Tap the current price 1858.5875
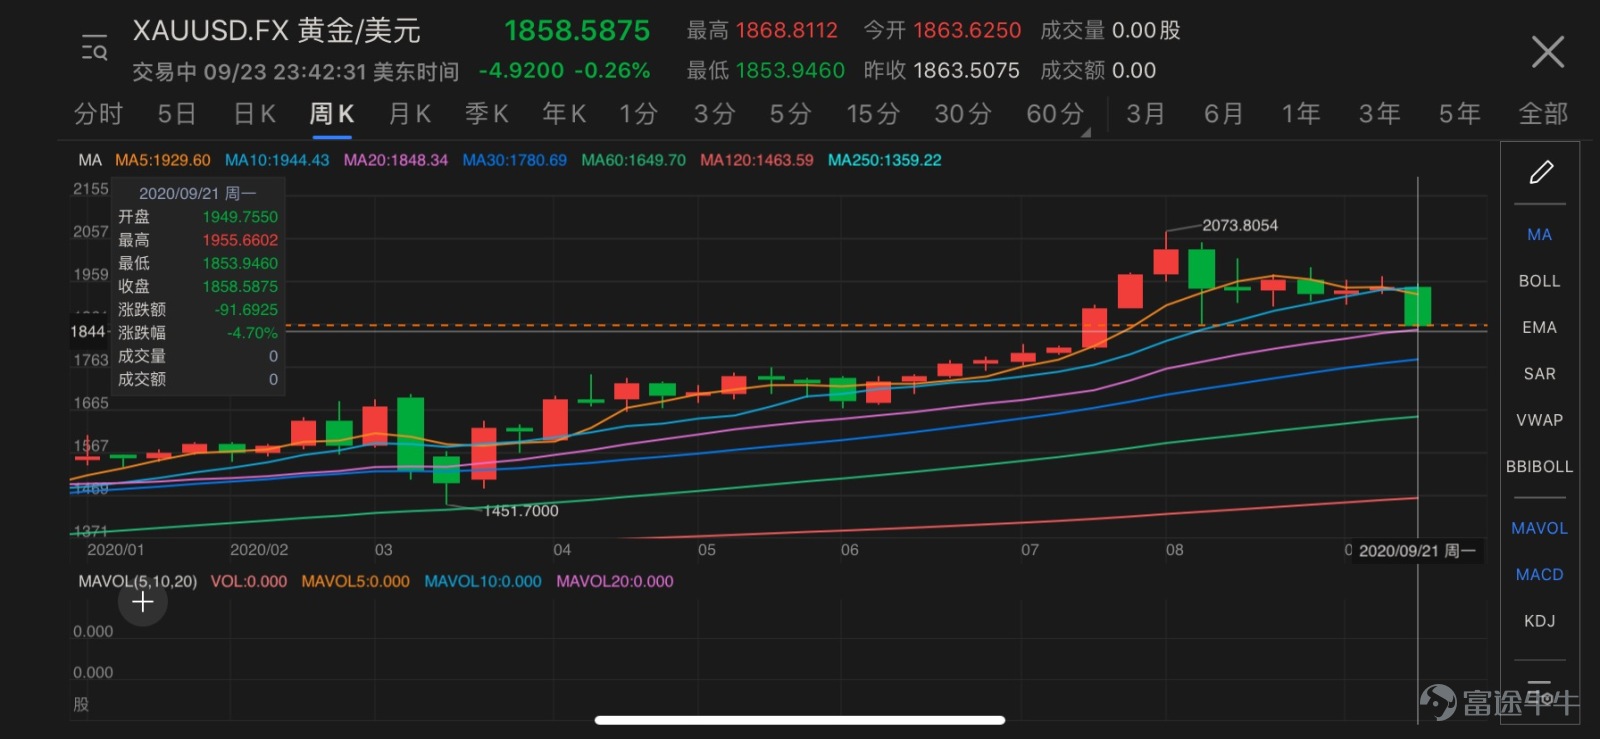The image size is (1600, 739). pos(577,31)
